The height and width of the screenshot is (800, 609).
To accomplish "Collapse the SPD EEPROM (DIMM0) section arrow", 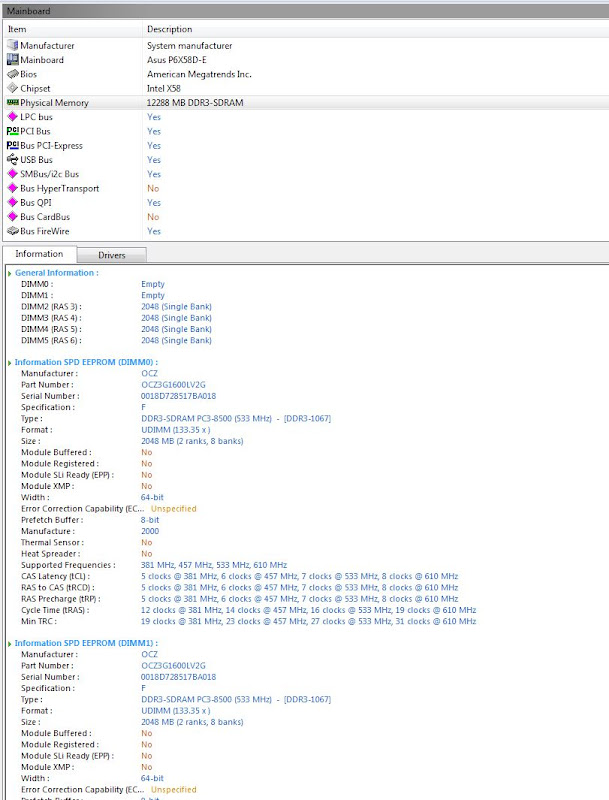I will click(10, 363).
